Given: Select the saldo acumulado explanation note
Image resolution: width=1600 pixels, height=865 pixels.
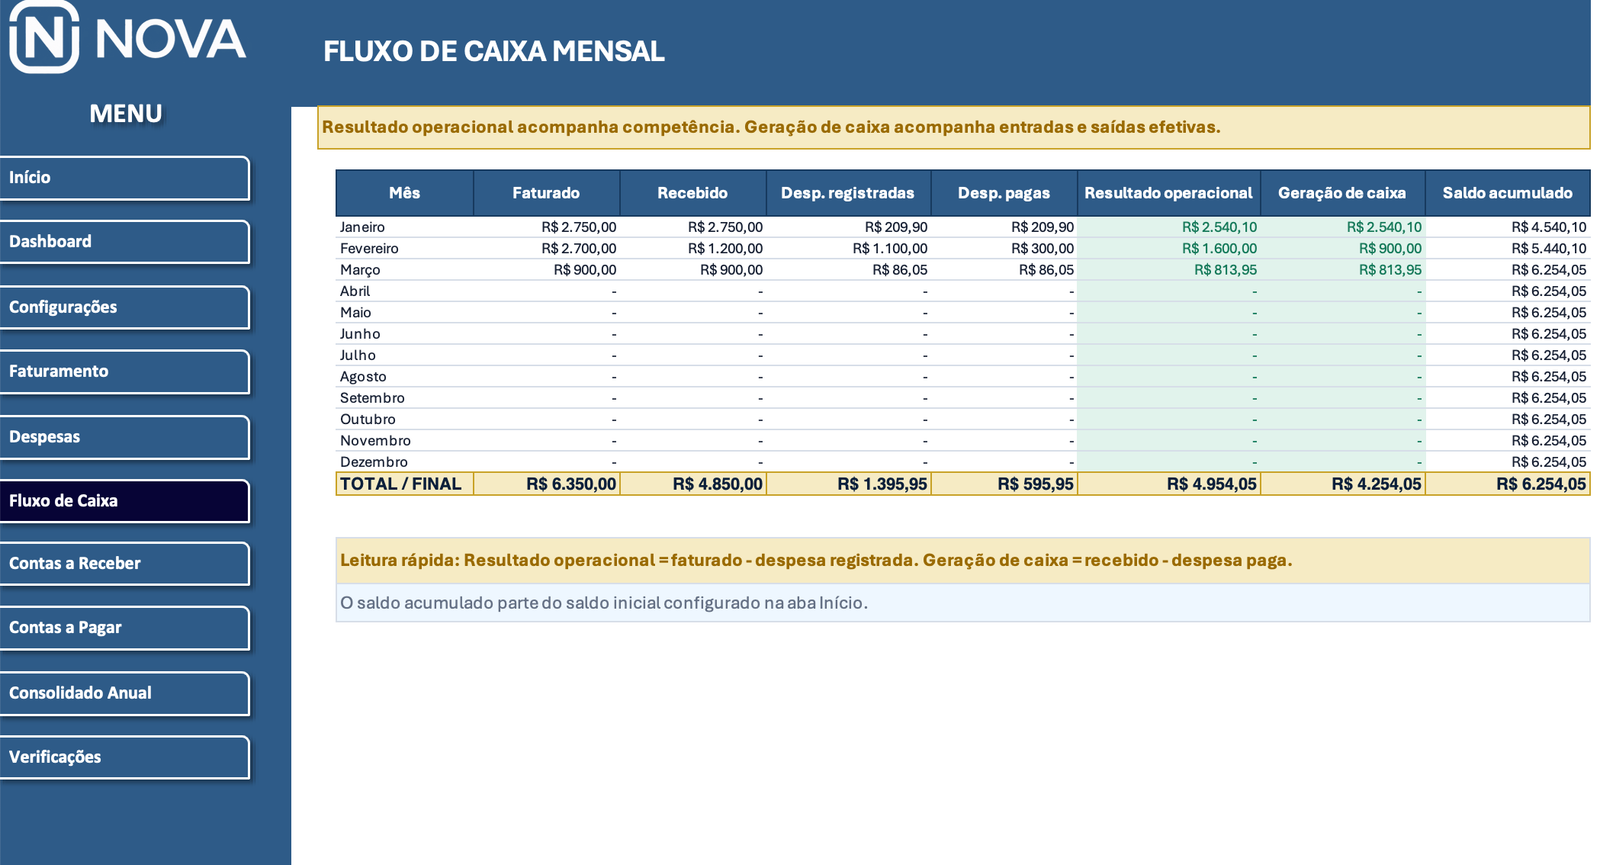Looking at the screenshot, I should coord(962,603).
